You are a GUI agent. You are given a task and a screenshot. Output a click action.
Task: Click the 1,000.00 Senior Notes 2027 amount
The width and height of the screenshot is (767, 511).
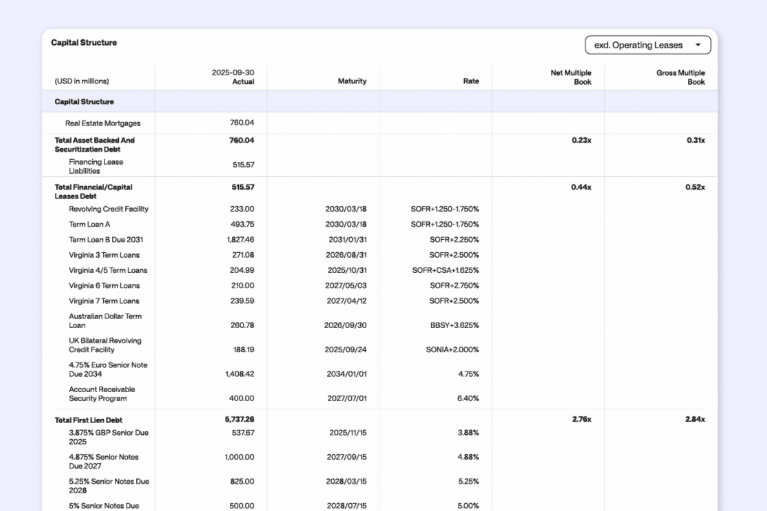pyautogui.click(x=239, y=457)
